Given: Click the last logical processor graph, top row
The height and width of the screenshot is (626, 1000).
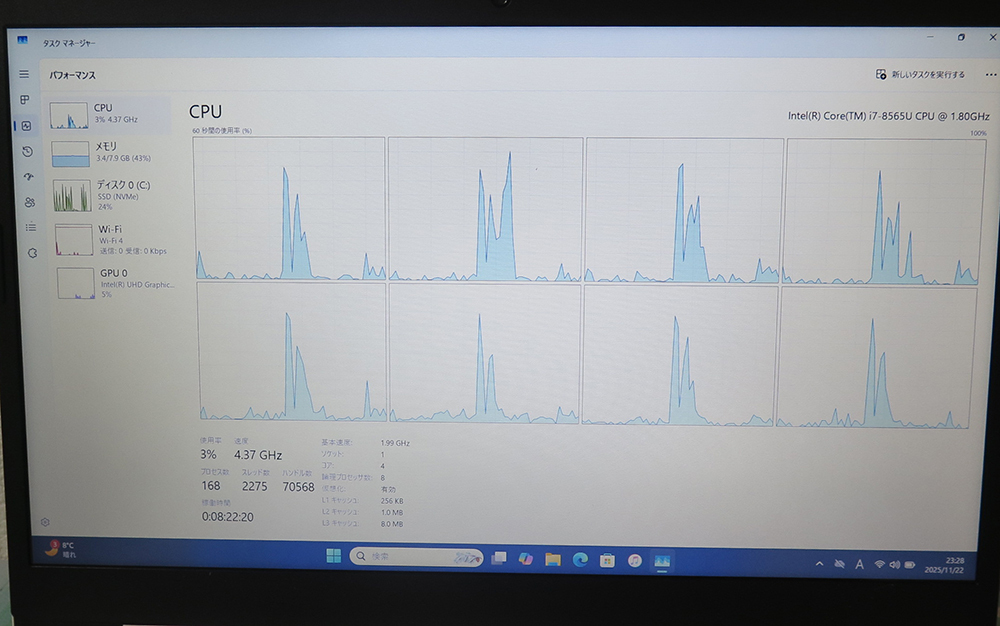Looking at the screenshot, I should tap(886, 211).
